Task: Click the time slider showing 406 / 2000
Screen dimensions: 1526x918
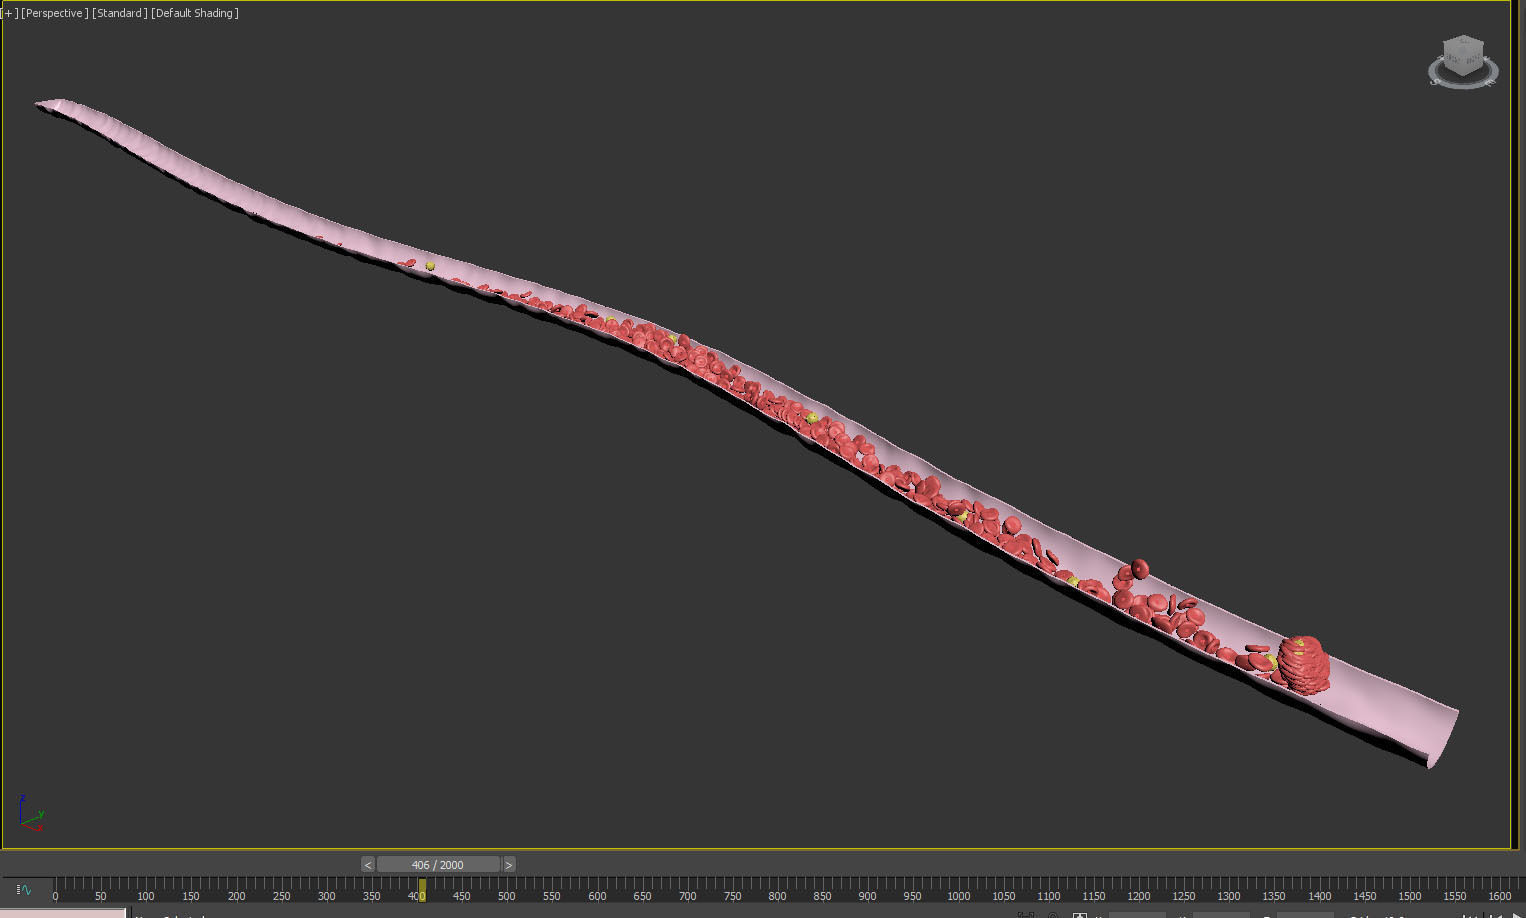Action: click(x=438, y=865)
